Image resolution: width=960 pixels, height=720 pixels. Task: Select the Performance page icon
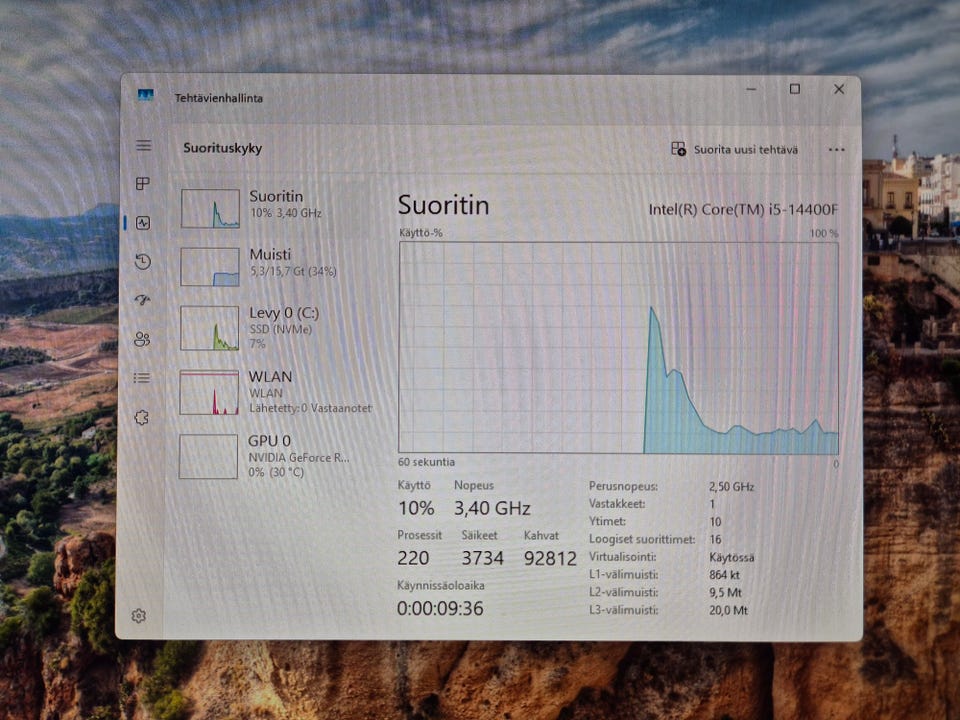(x=143, y=223)
